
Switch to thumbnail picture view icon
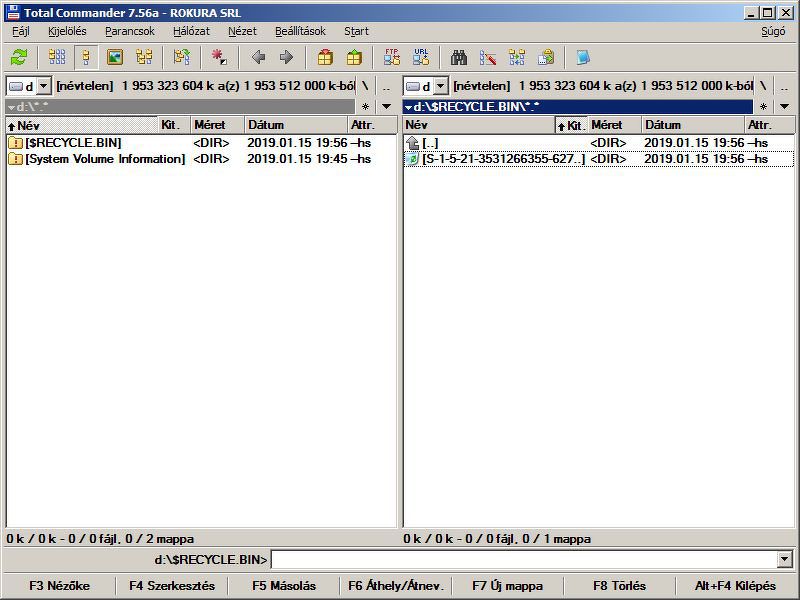pos(115,57)
